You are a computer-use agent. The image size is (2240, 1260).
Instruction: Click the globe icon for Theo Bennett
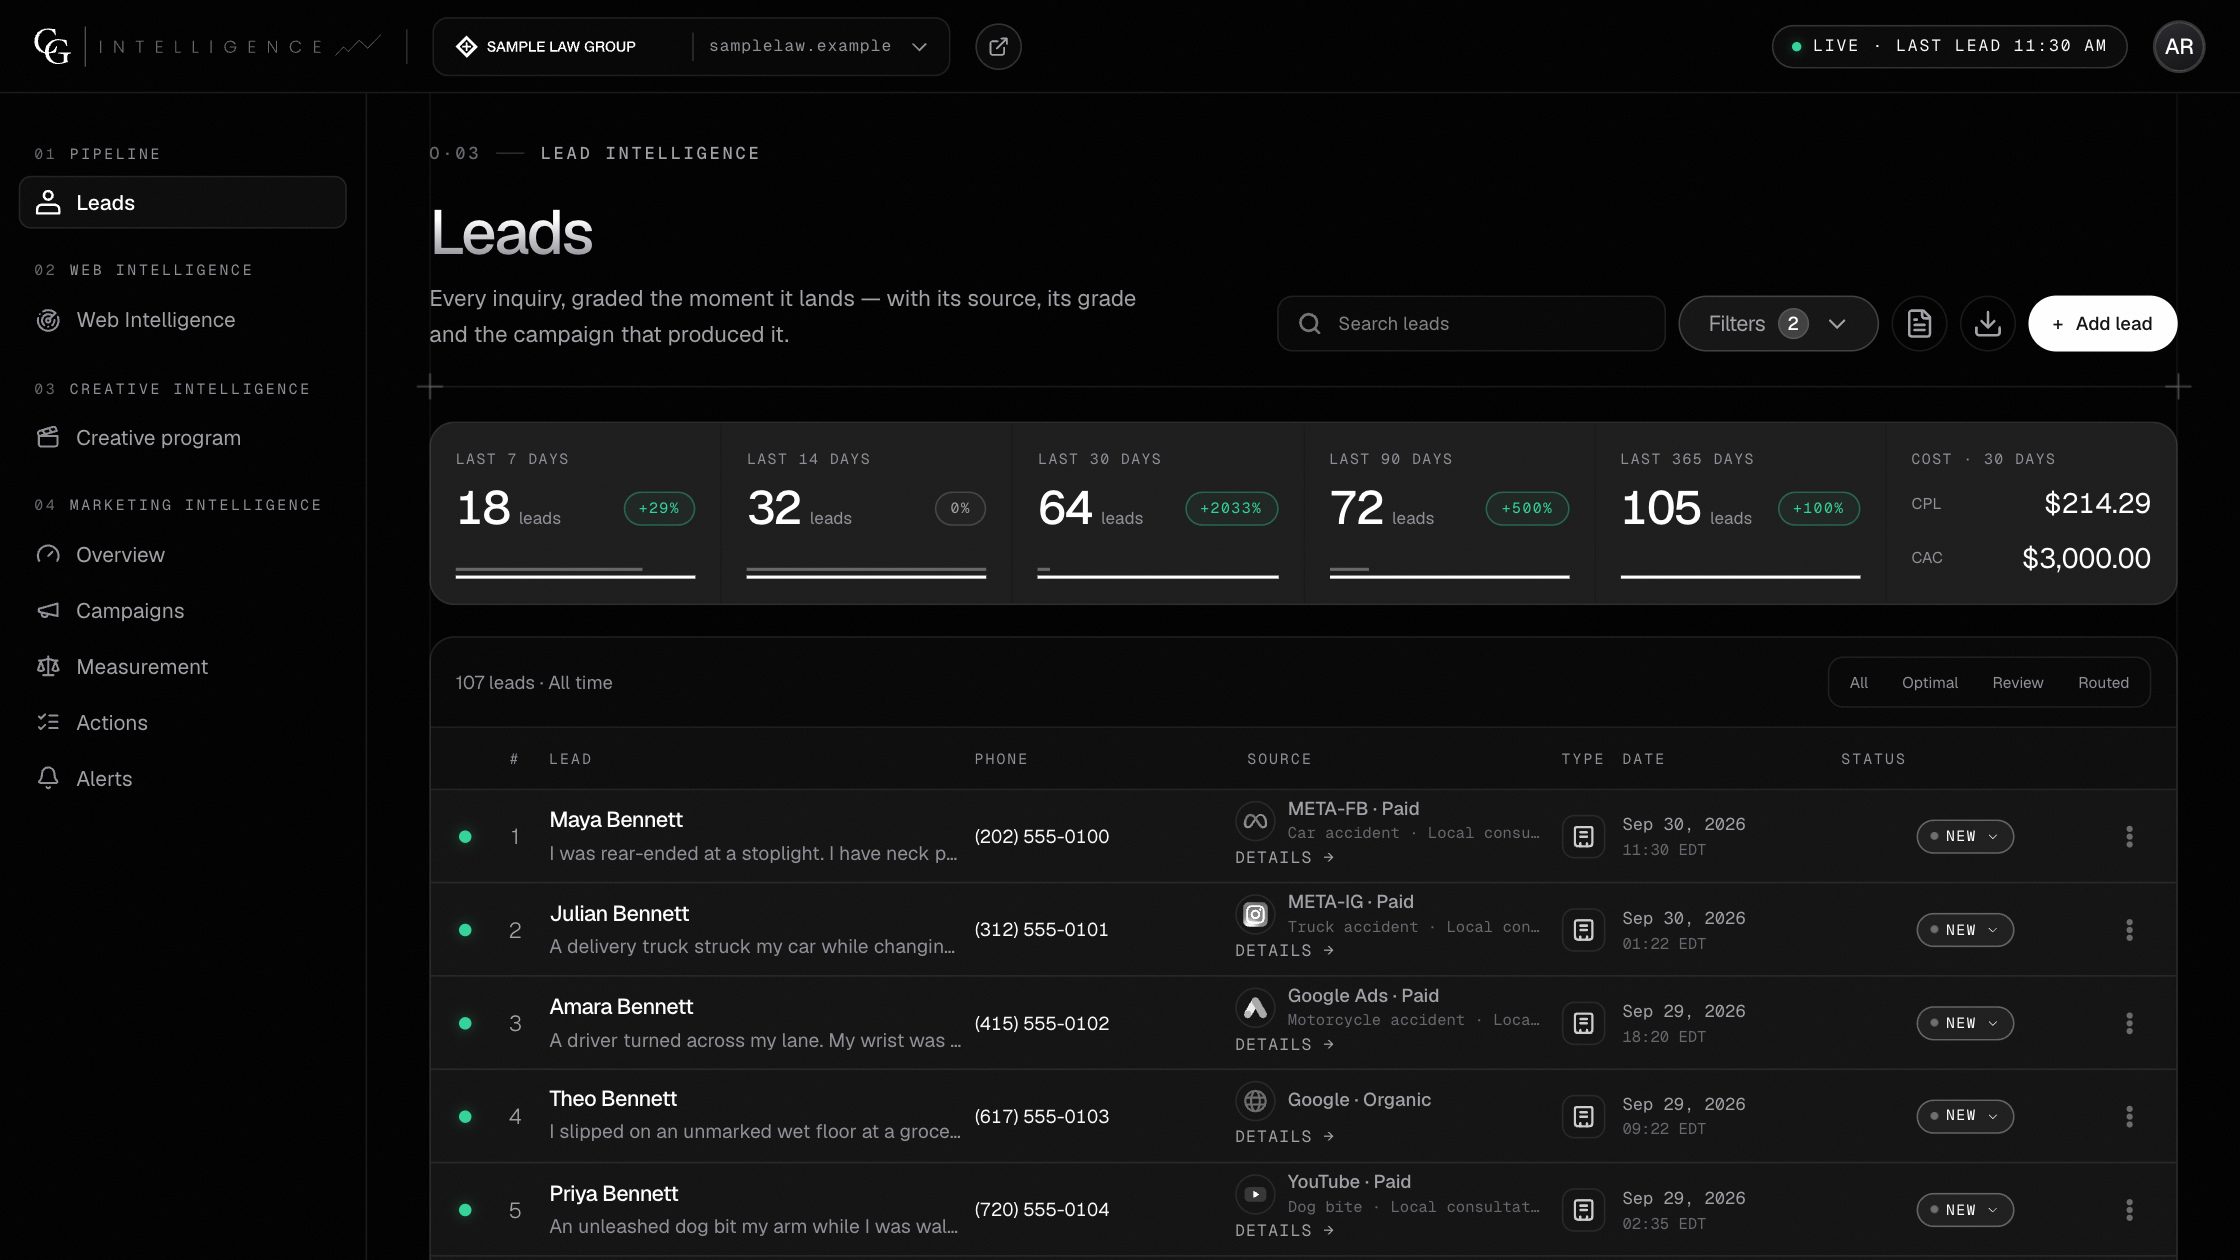1255,1101
